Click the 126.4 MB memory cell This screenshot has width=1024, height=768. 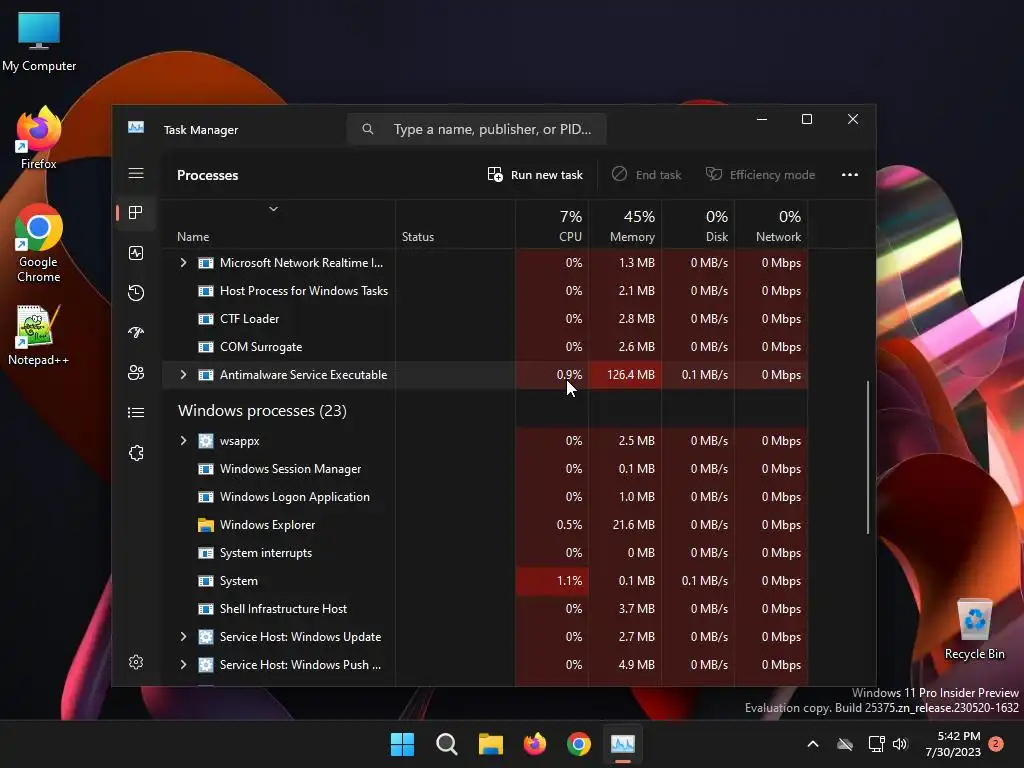625,375
